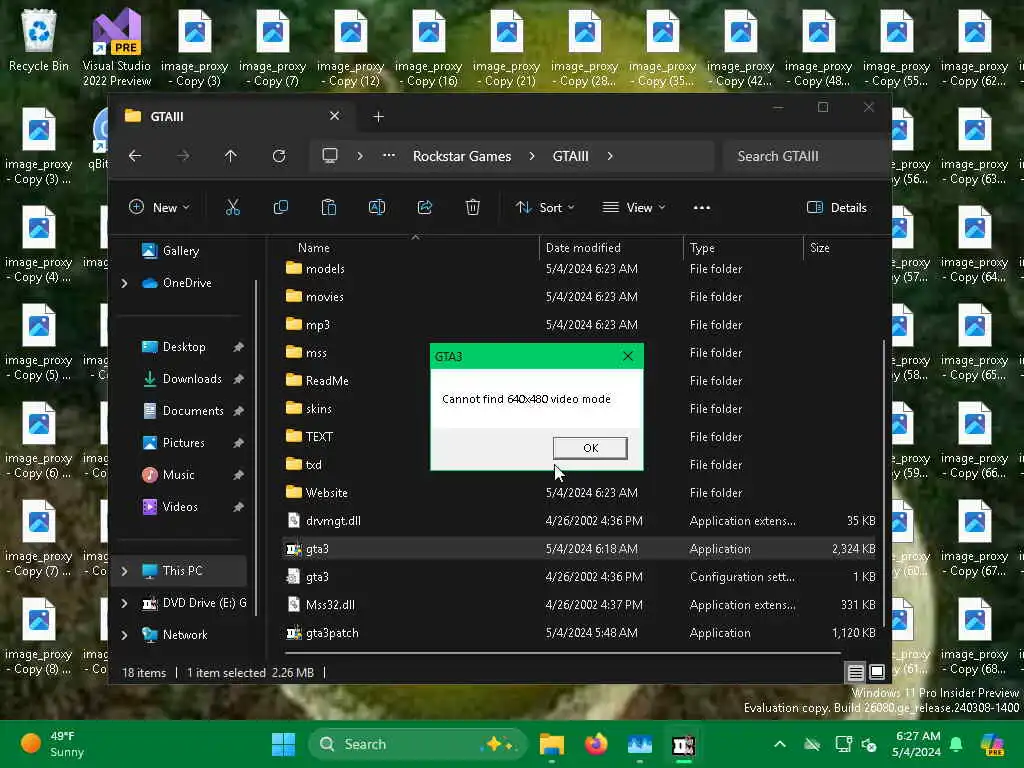Add a new File Explorer tab
Screen dimensions: 1024x768
[x=378, y=116]
